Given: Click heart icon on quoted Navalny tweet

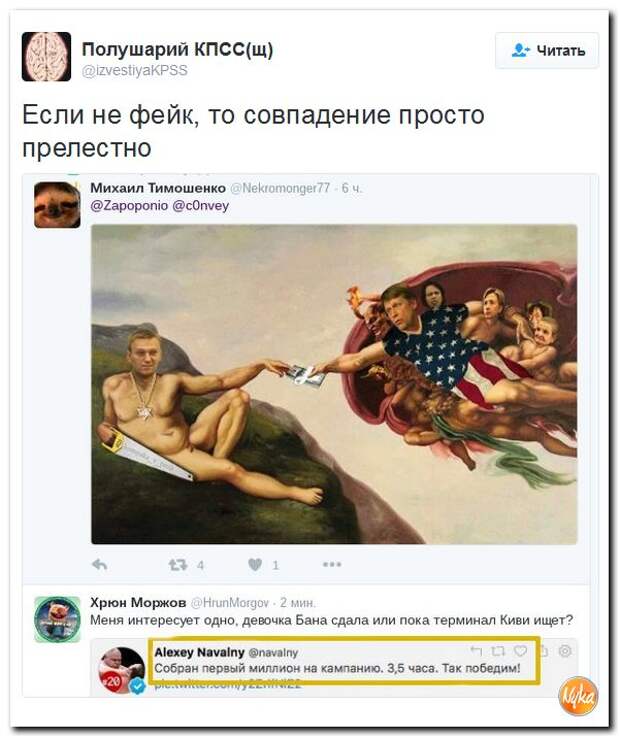Looking at the screenshot, I should pos(520,650).
